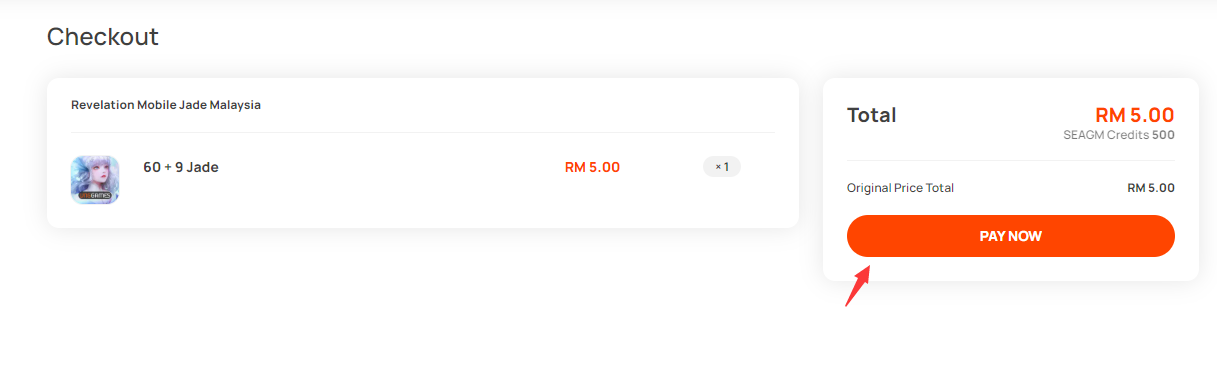Click the black original price value RM 5.00

pos(1151,188)
